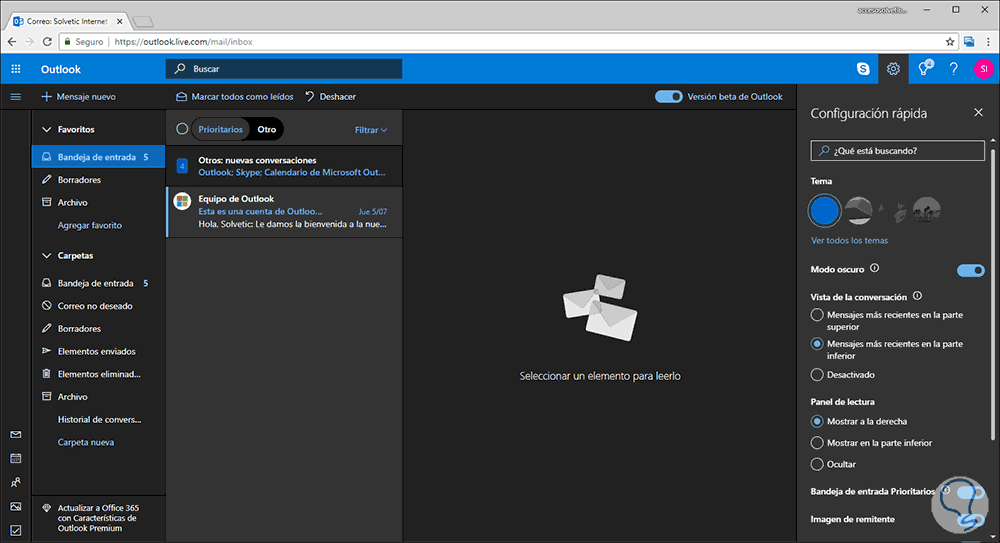Open the Tasks checkmark module icon
This screenshot has width=1000, height=543.
coord(16,530)
